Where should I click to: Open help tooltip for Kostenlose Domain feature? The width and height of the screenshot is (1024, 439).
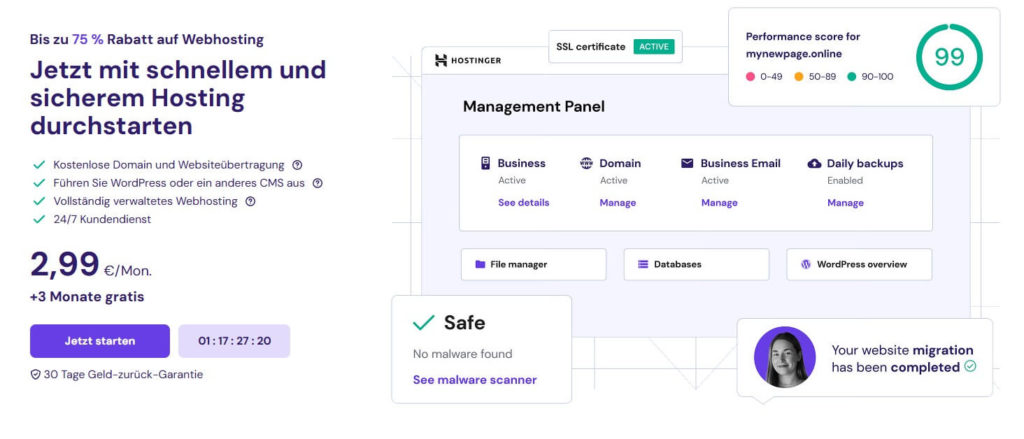coord(297,165)
